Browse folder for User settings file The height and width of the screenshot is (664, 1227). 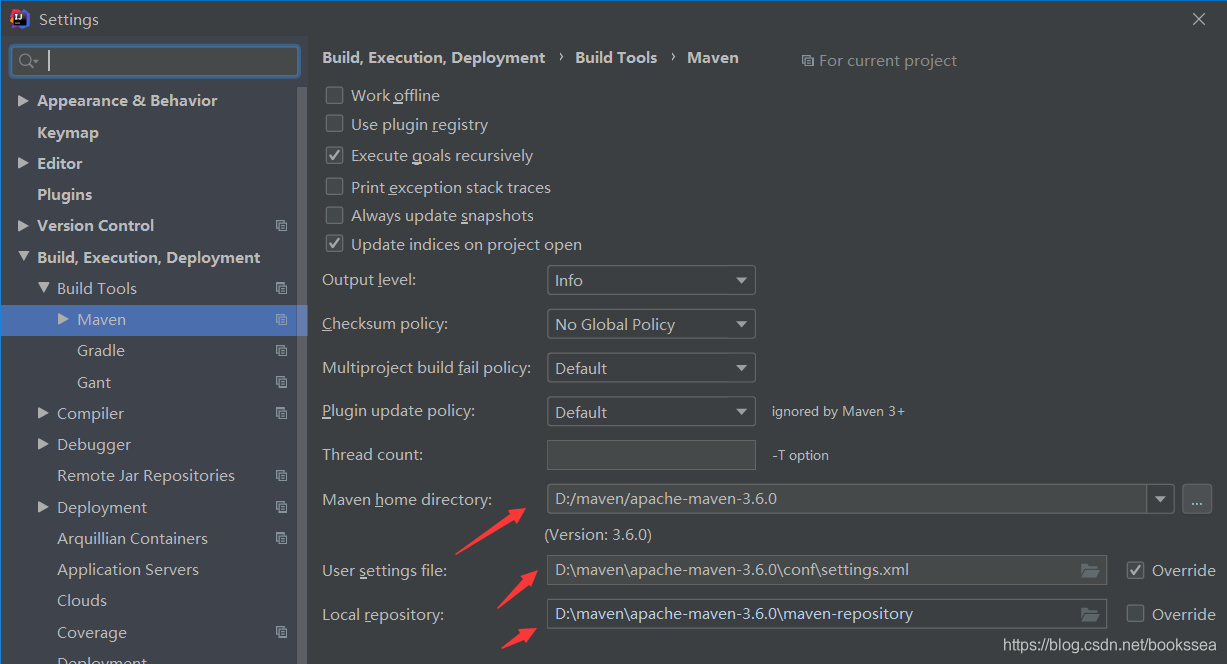[x=1090, y=570]
